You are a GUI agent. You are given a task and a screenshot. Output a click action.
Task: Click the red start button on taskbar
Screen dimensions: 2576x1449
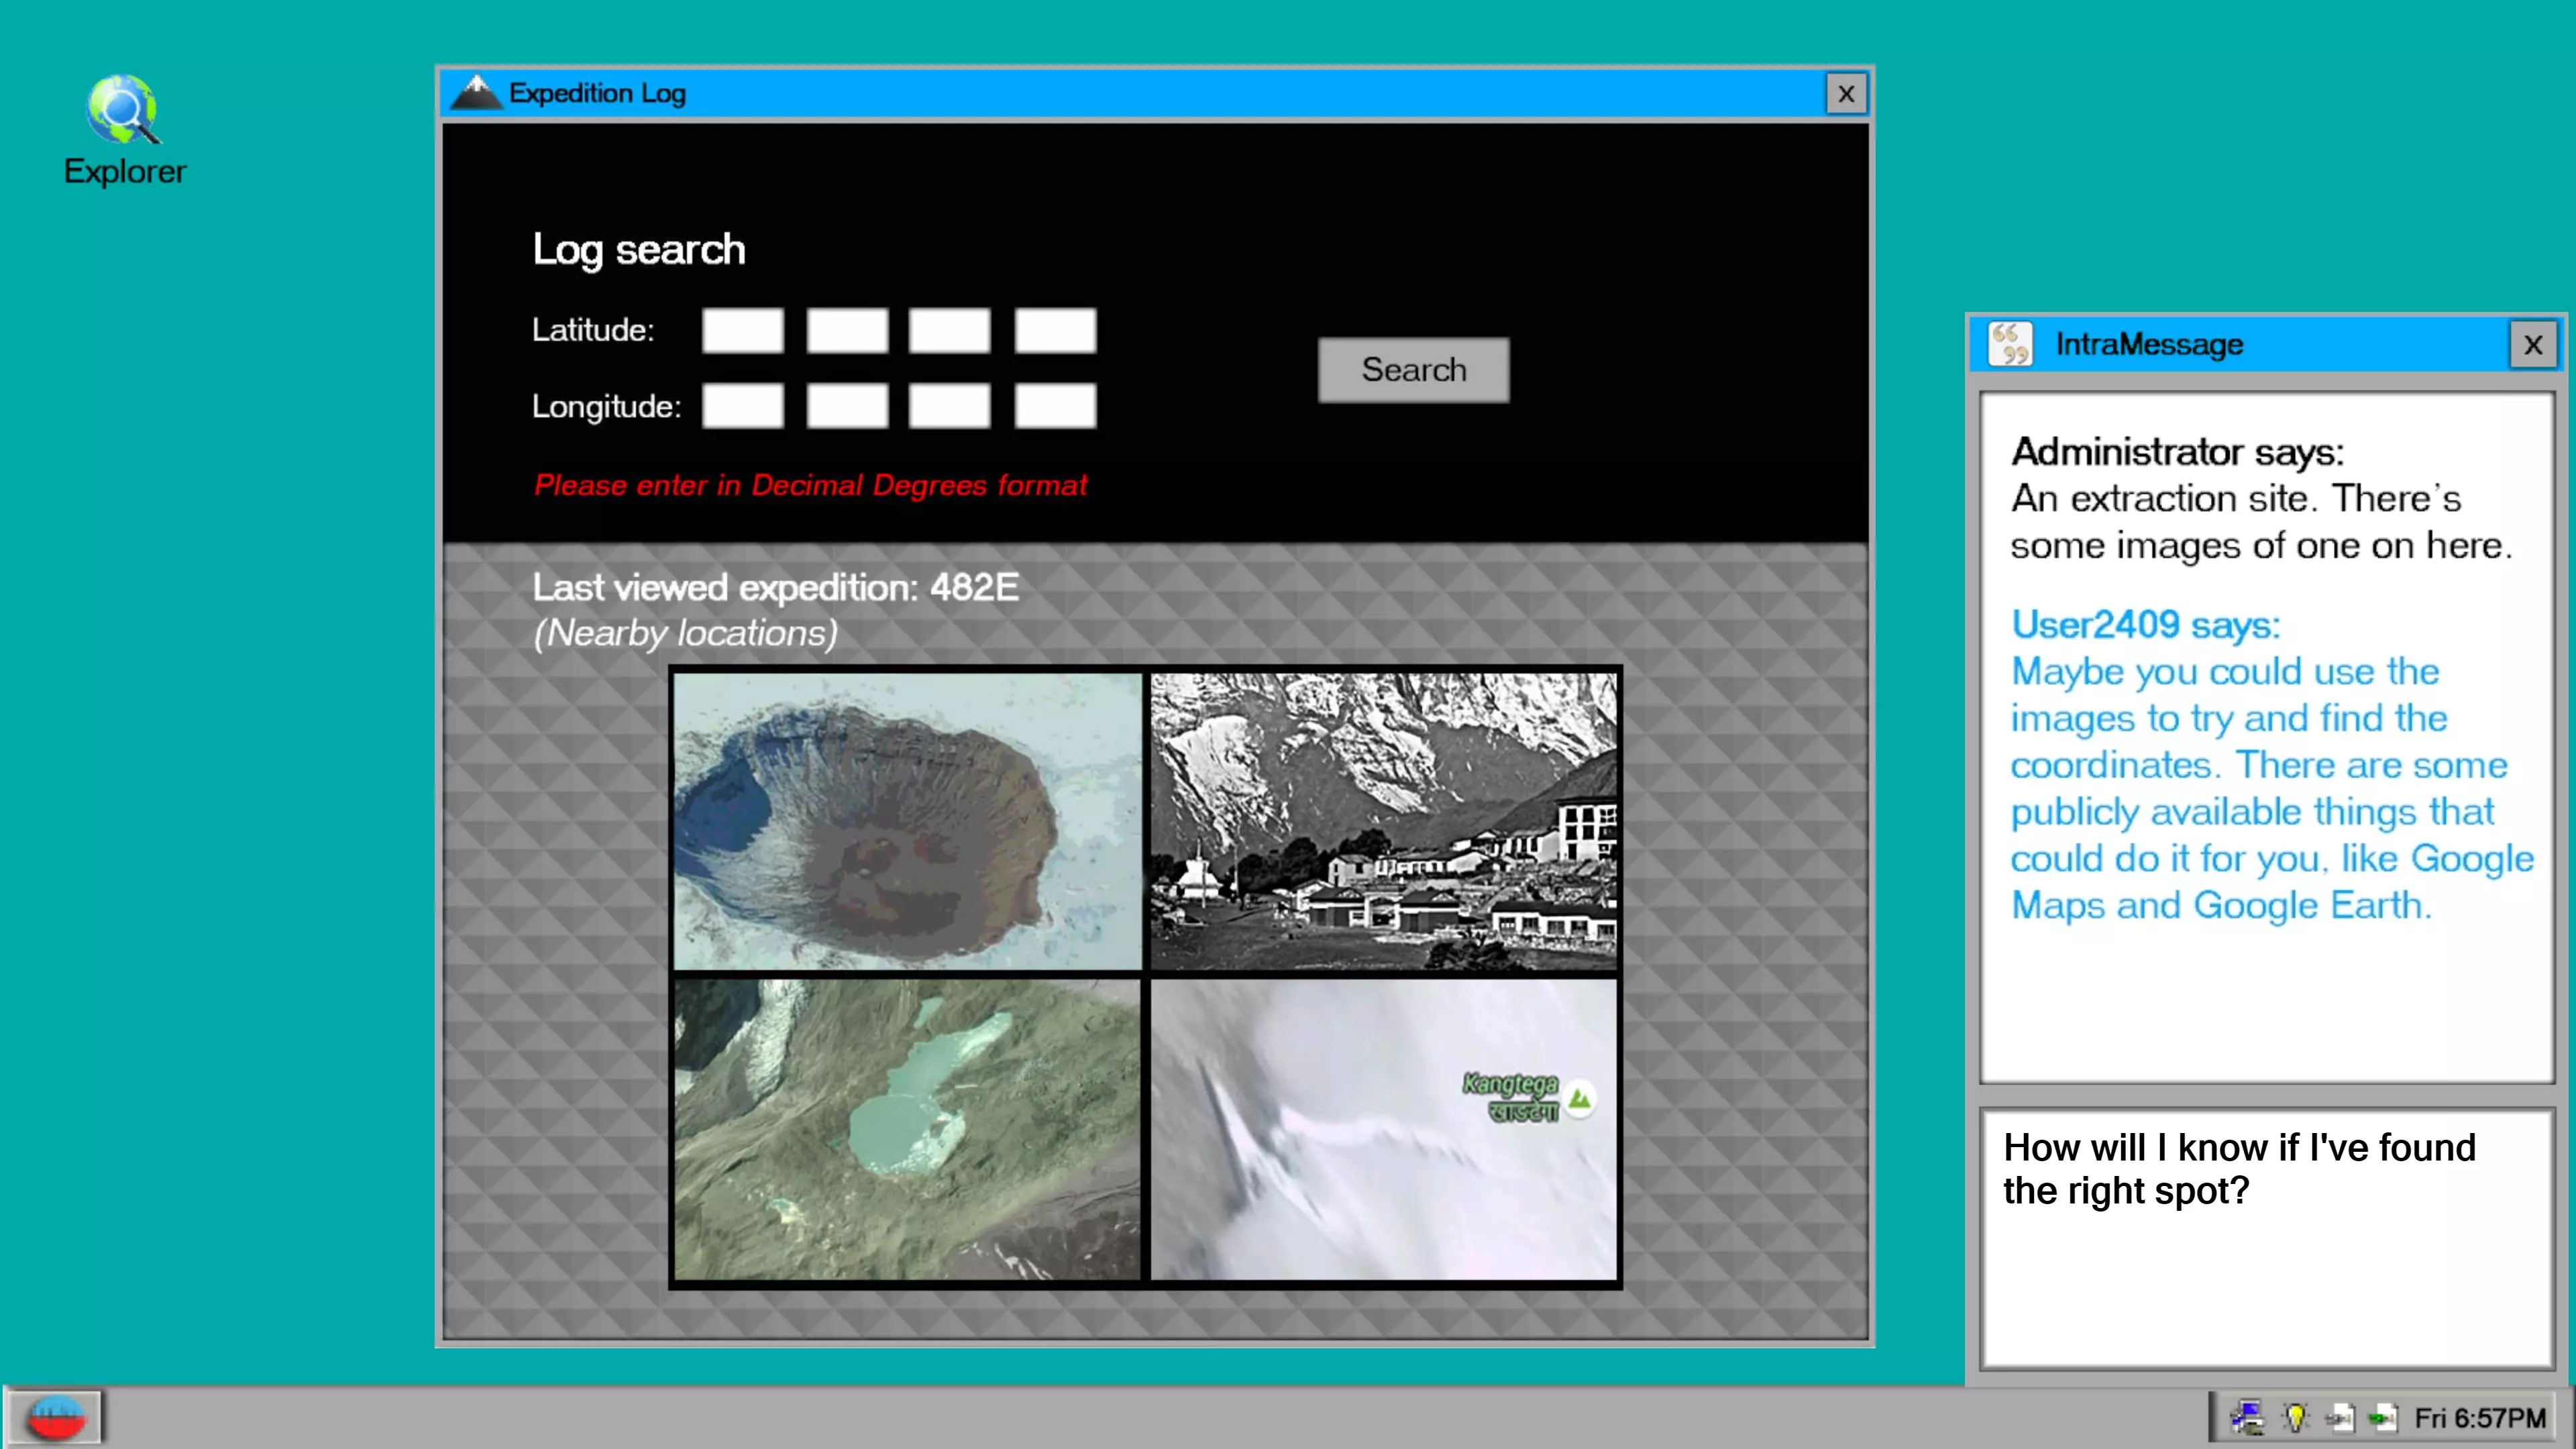point(56,1417)
